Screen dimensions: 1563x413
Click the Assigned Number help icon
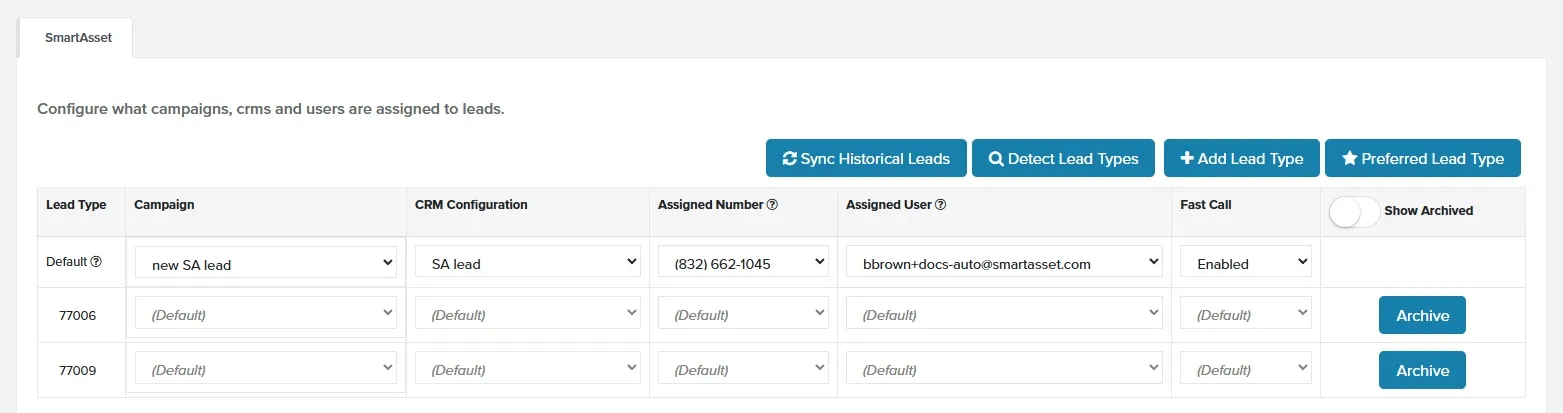[772, 205]
